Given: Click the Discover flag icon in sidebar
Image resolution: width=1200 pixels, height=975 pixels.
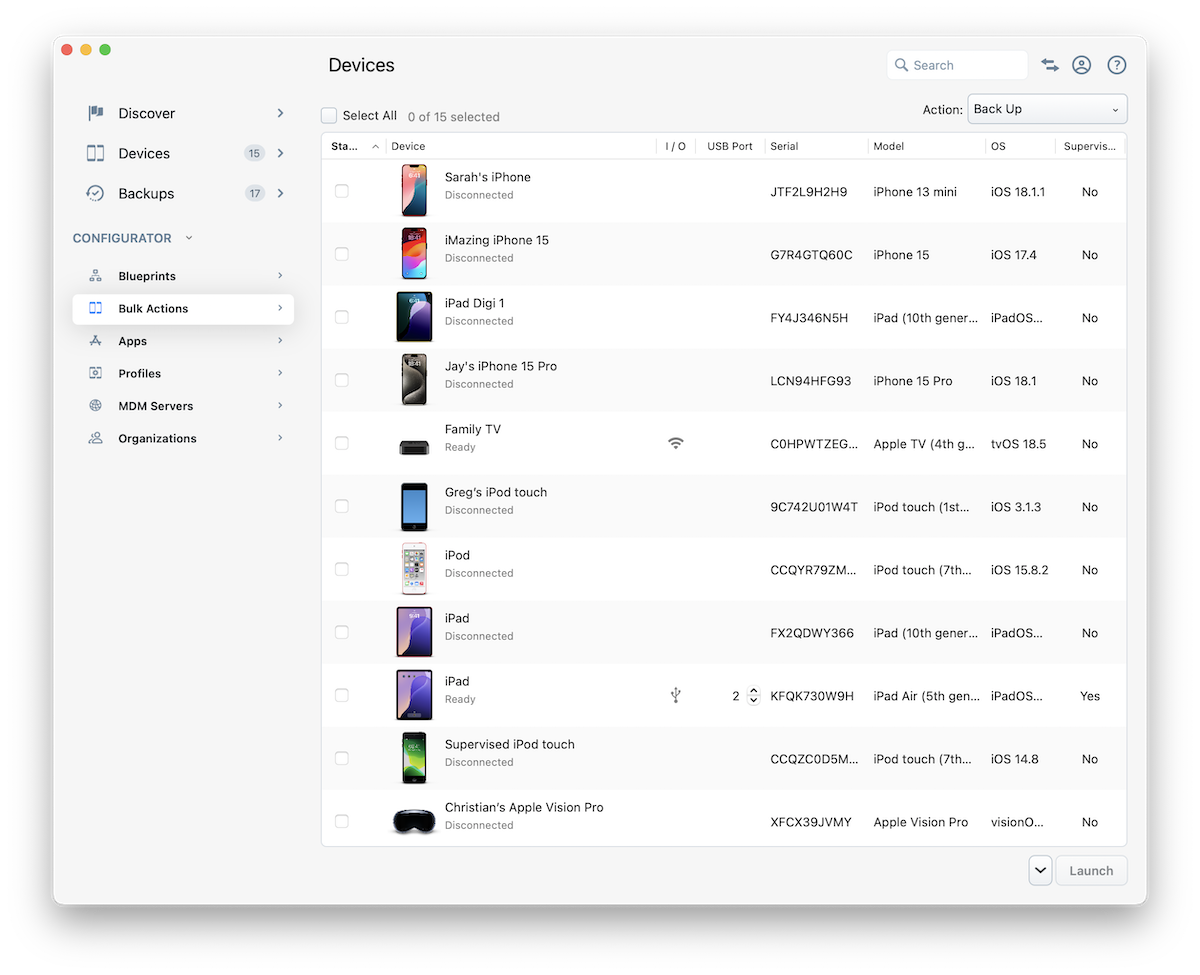Looking at the screenshot, I should [x=96, y=113].
